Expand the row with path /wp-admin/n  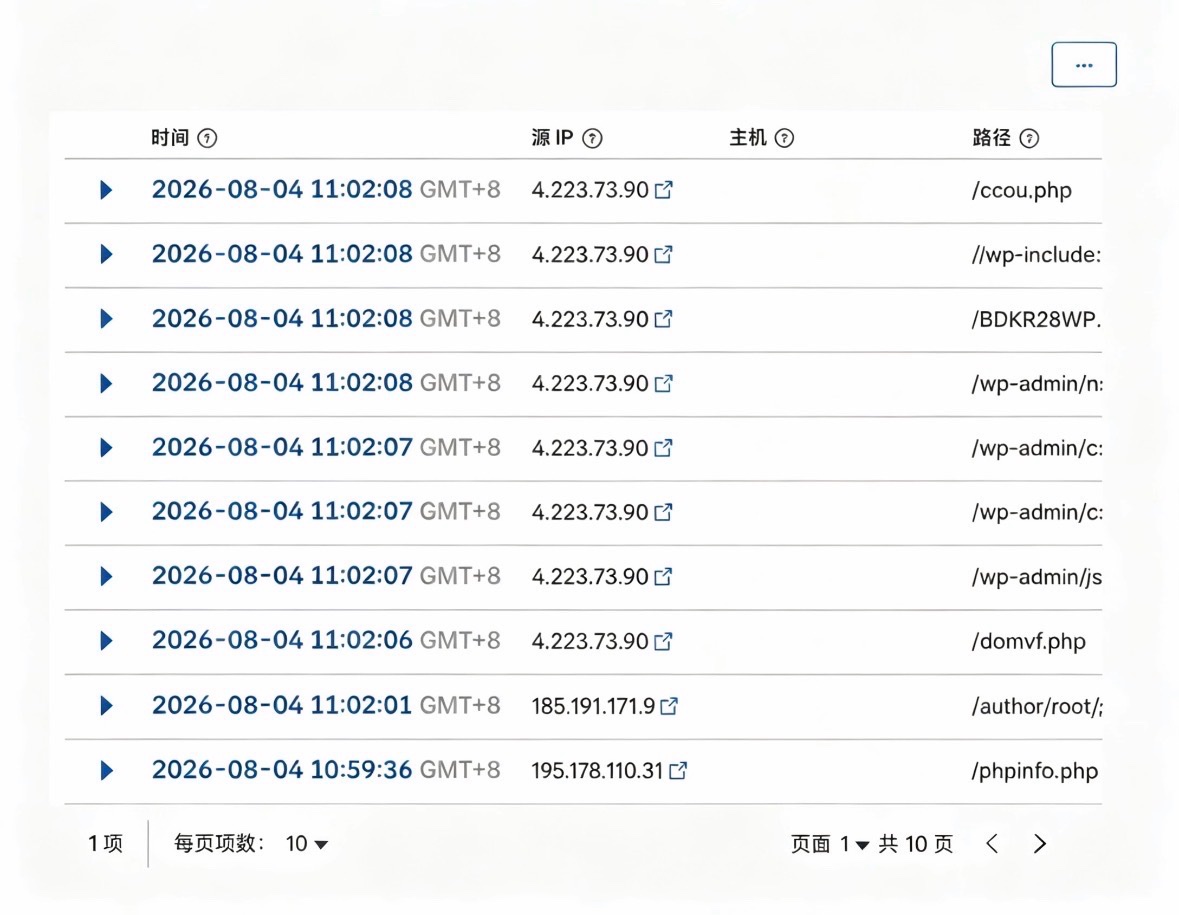click(106, 383)
